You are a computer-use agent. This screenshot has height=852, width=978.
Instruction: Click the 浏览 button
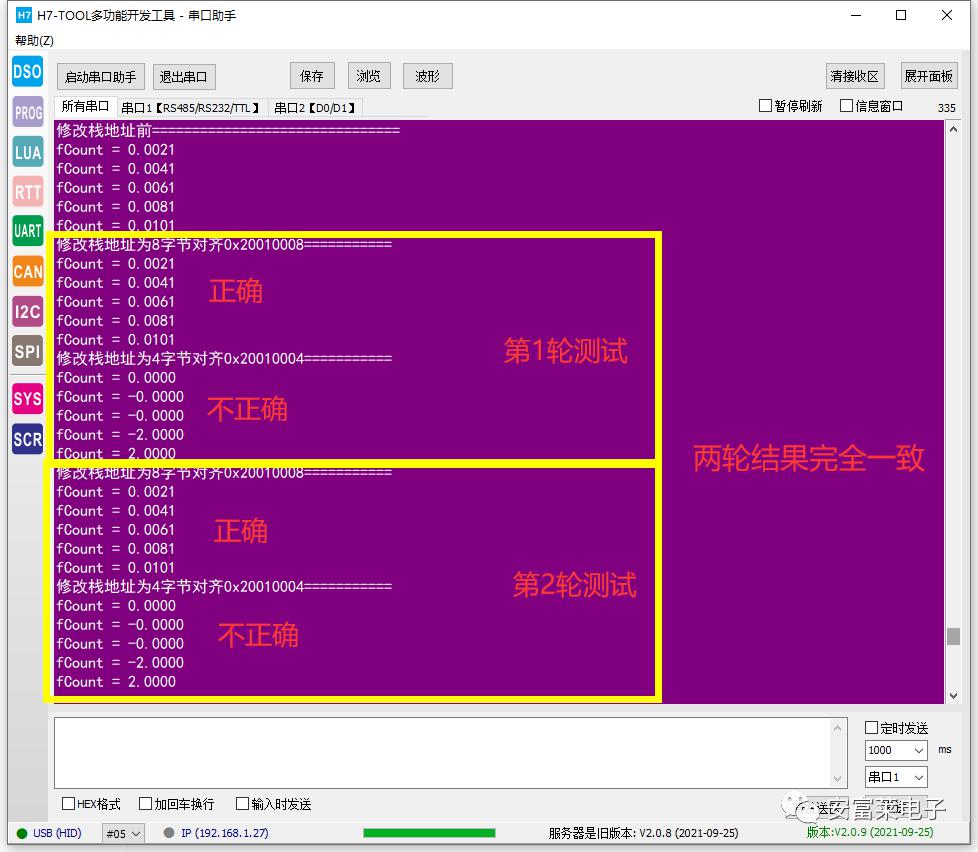[x=369, y=76]
